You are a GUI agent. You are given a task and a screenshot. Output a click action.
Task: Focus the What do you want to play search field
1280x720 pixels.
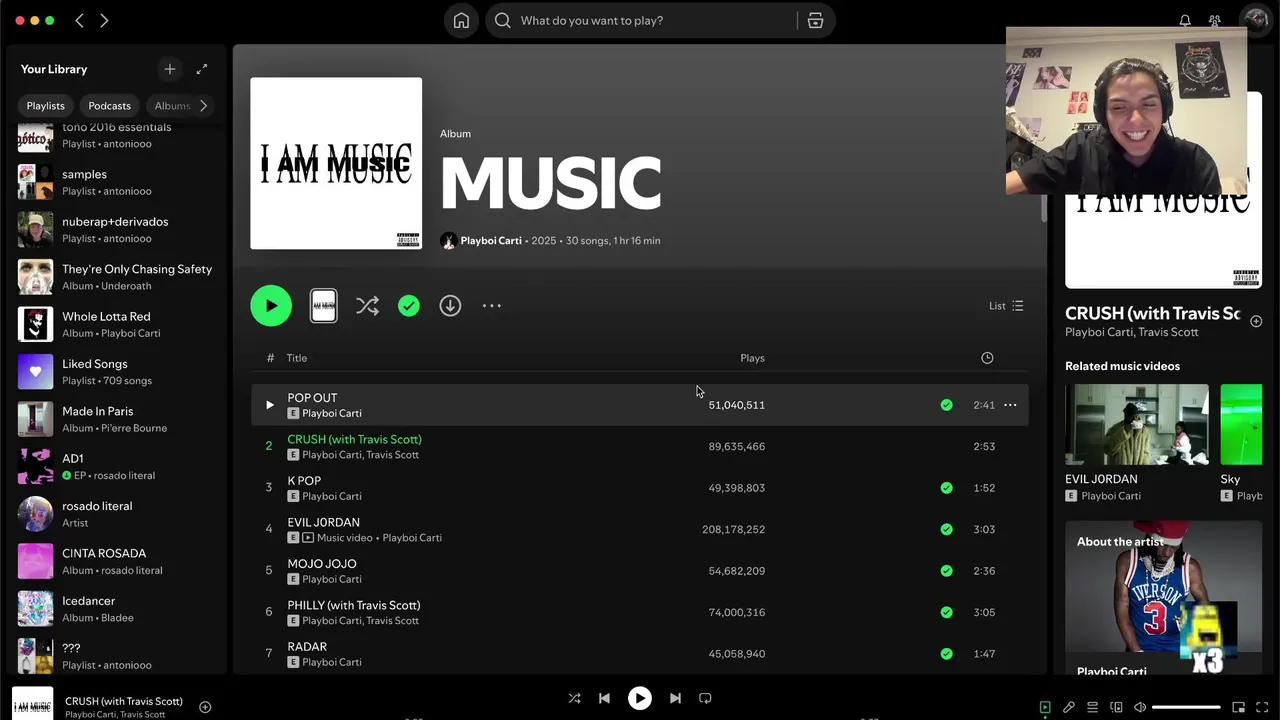point(640,20)
